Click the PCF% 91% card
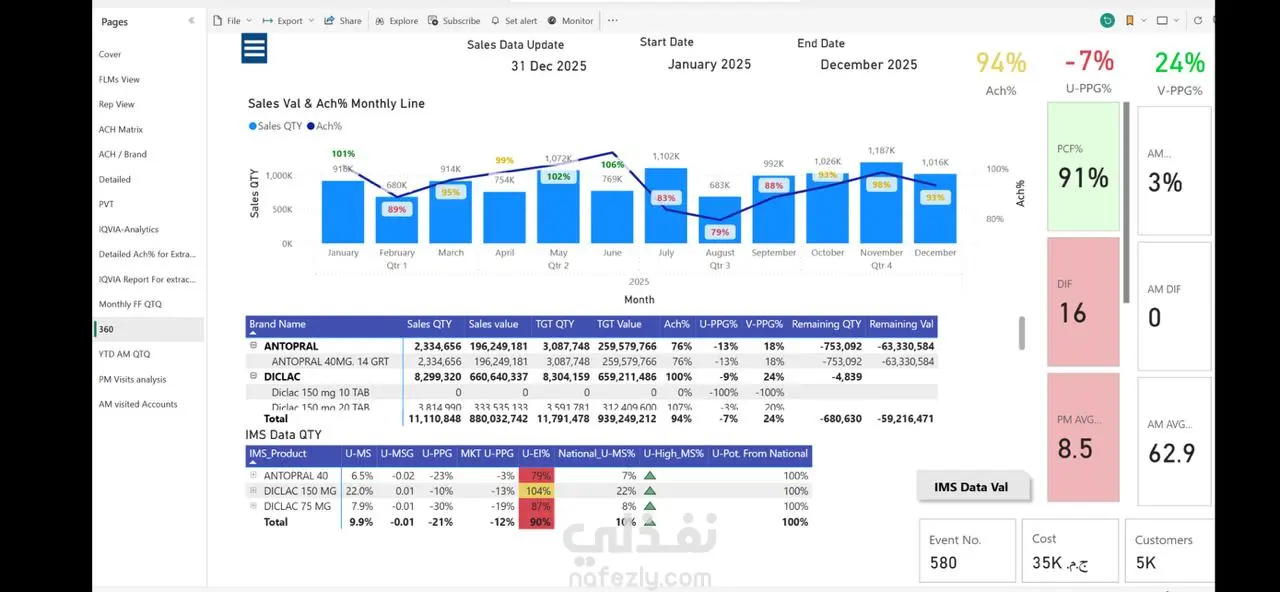Screen dimensions: 1280x592 pyautogui.click(x=1083, y=167)
